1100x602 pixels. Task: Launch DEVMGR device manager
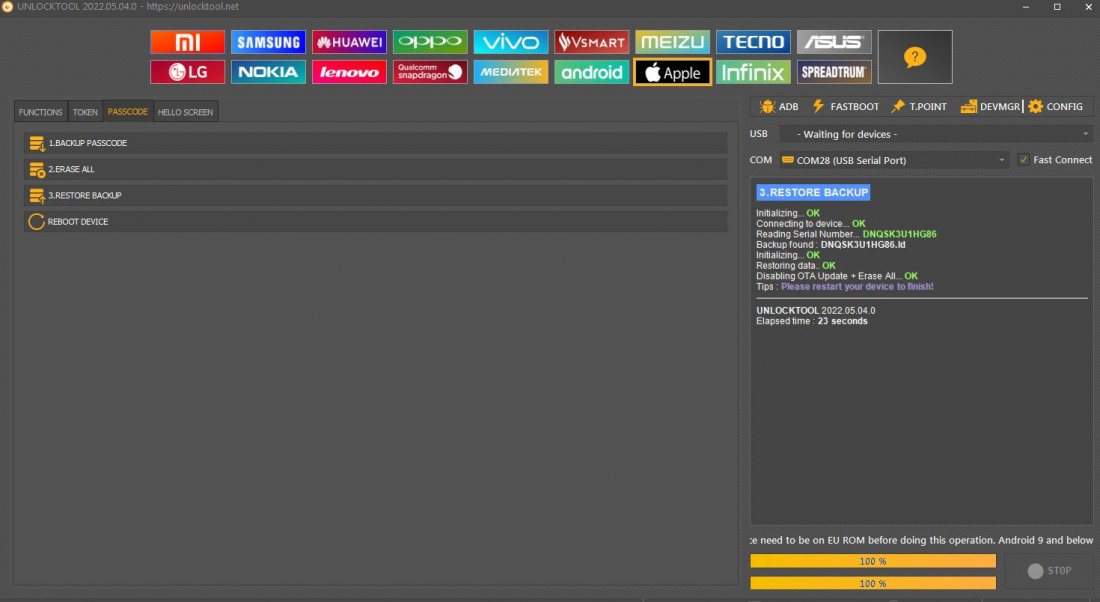click(x=991, y=107)
